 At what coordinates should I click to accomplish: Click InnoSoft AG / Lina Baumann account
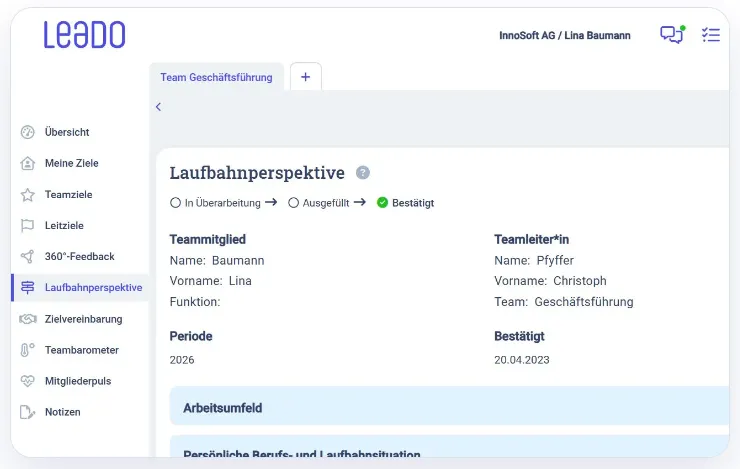pyautogui.click(x=564, y=35)
